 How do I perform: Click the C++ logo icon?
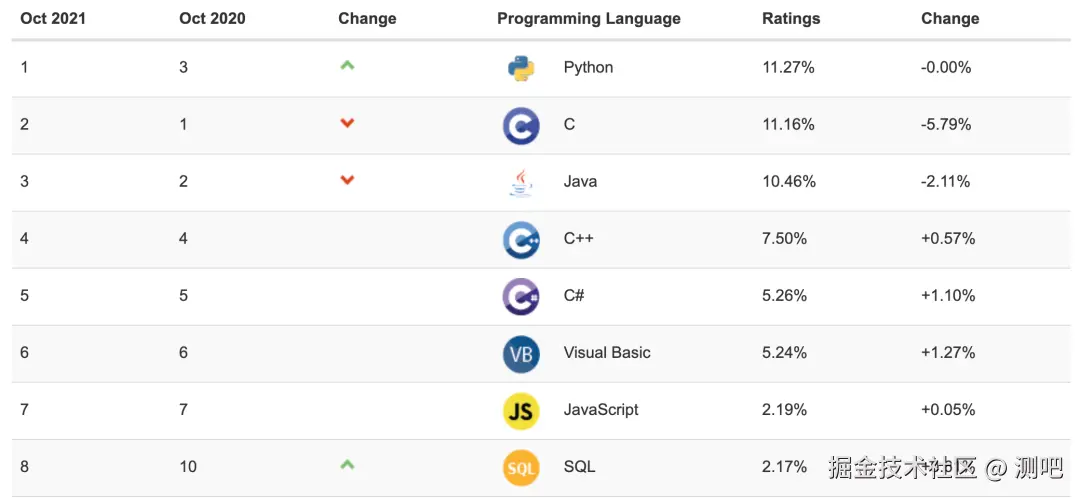click(521, 239)
